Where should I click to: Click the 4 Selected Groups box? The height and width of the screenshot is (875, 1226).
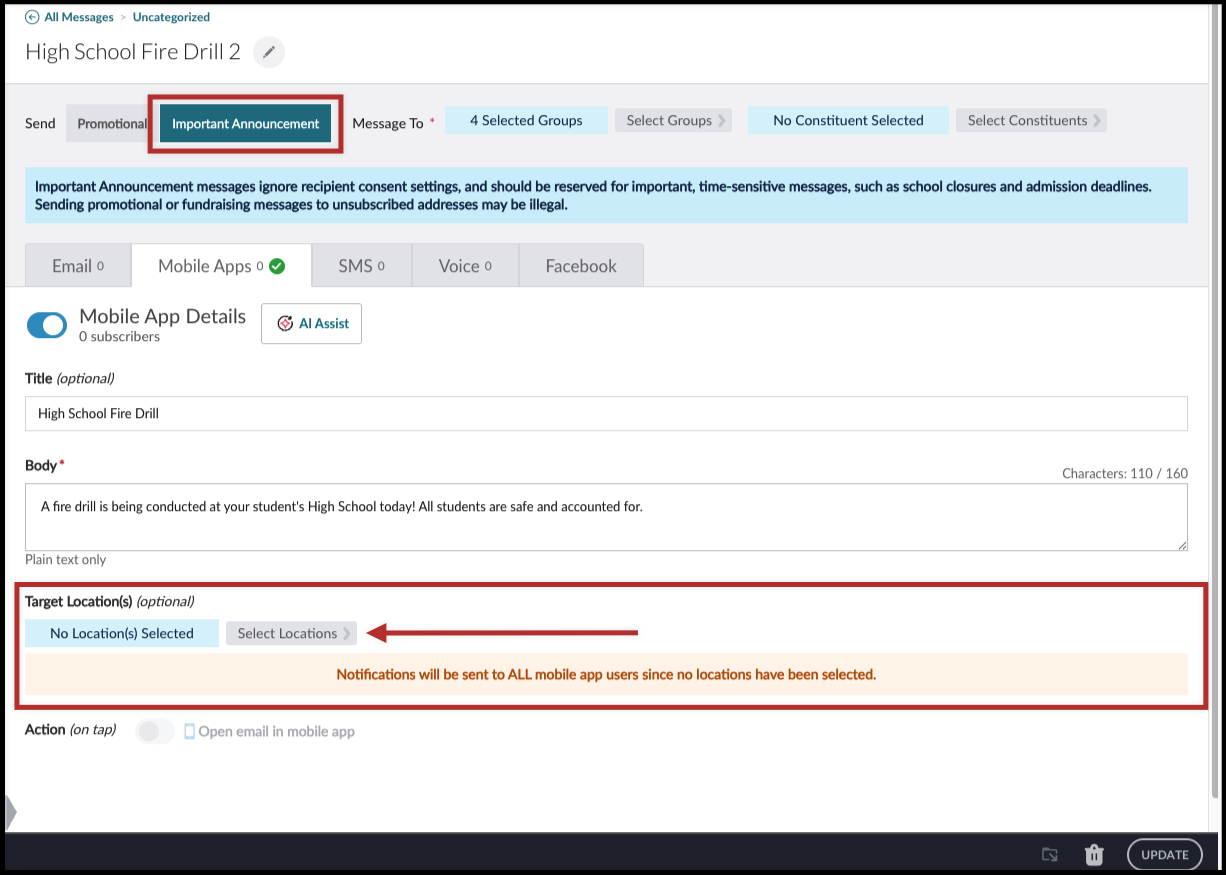point(526,120)
